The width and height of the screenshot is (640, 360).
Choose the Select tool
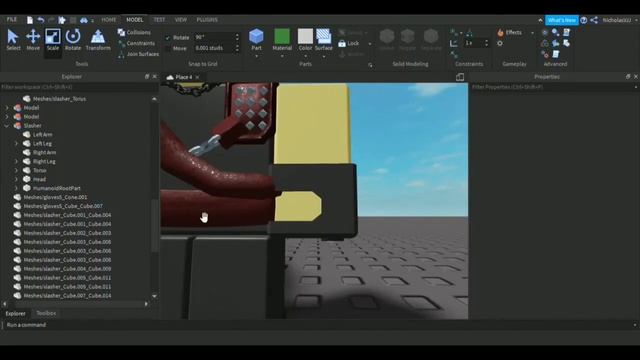tap(13, 40)
